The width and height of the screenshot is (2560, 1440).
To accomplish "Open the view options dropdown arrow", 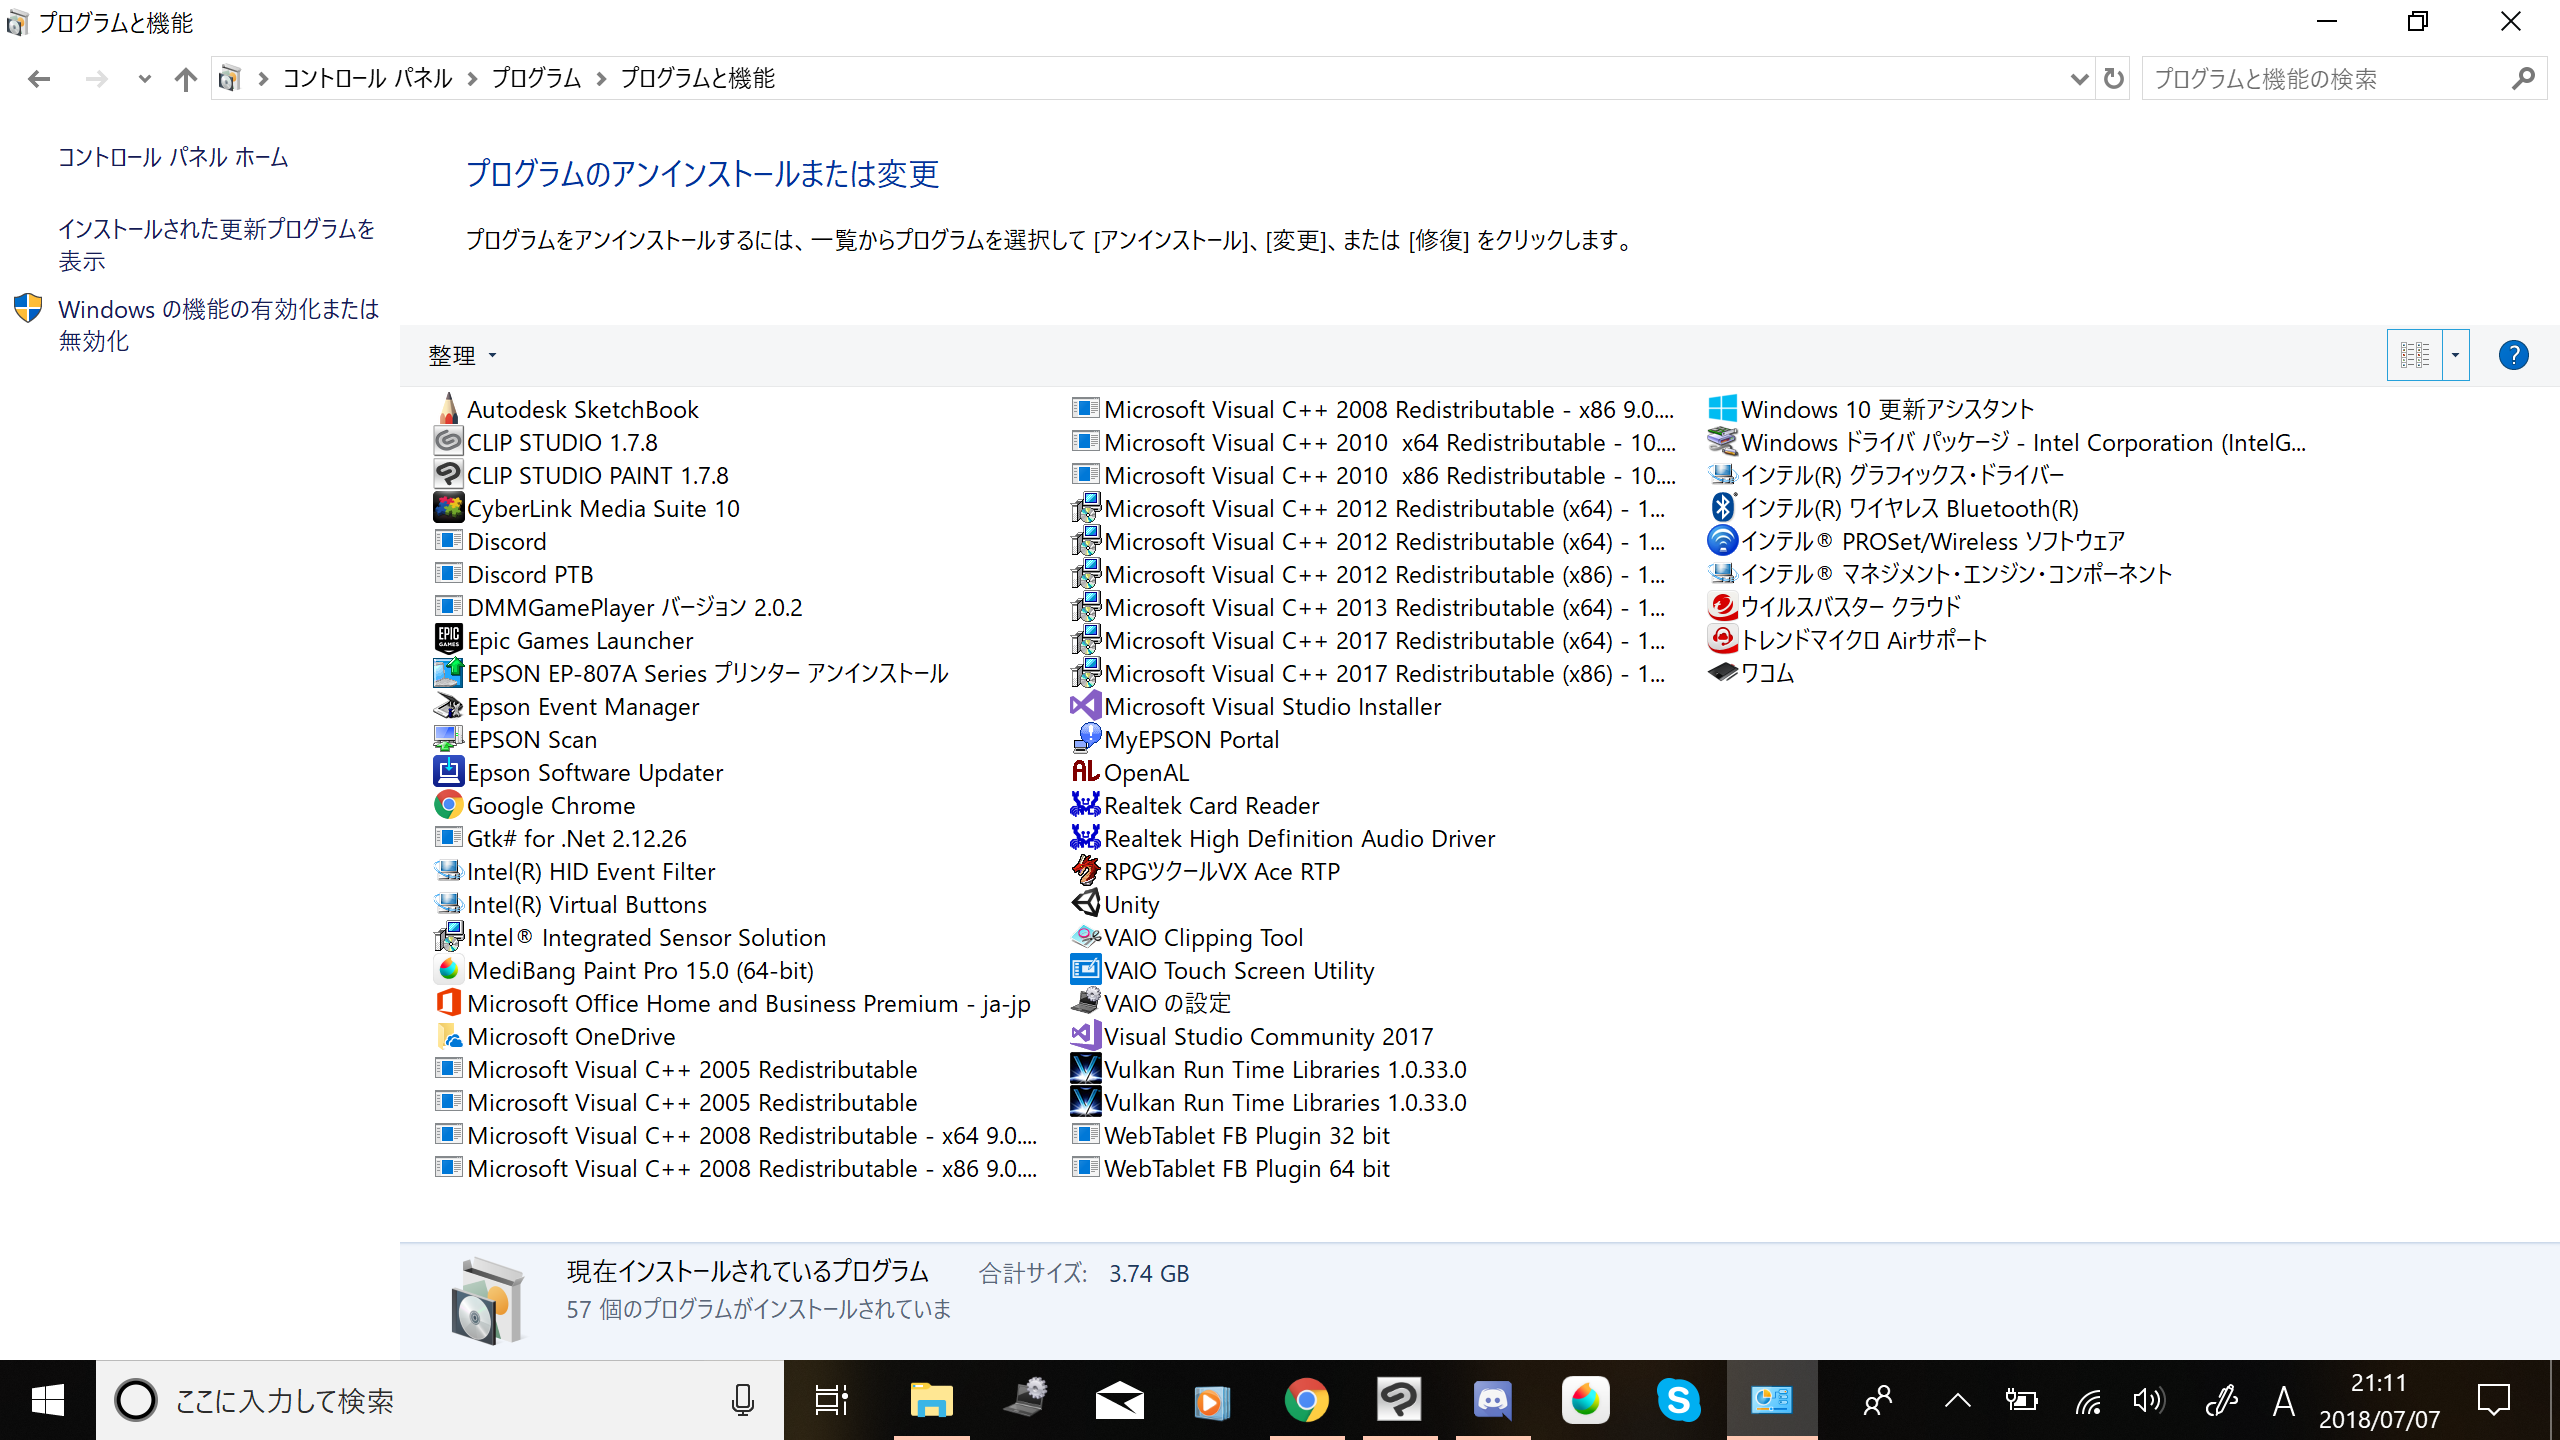I will click(2455, 355).
